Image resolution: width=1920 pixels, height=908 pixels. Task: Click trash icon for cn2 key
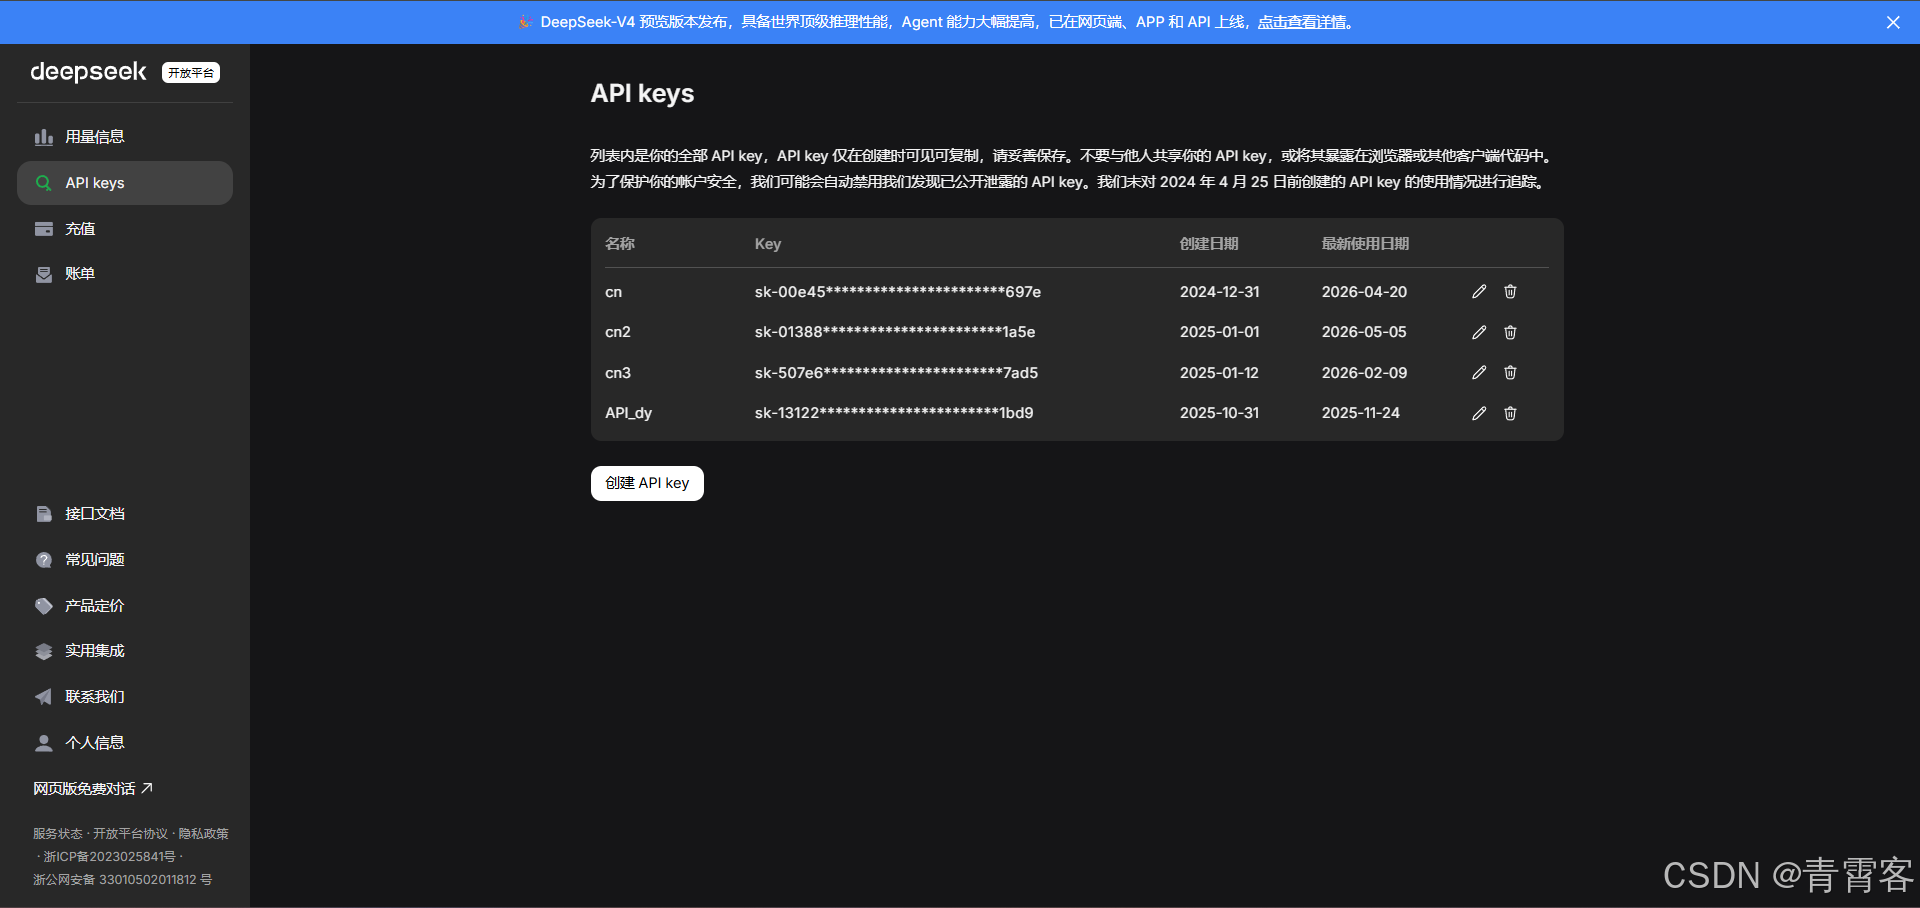pyautogui.click(x=1510, y=332)
